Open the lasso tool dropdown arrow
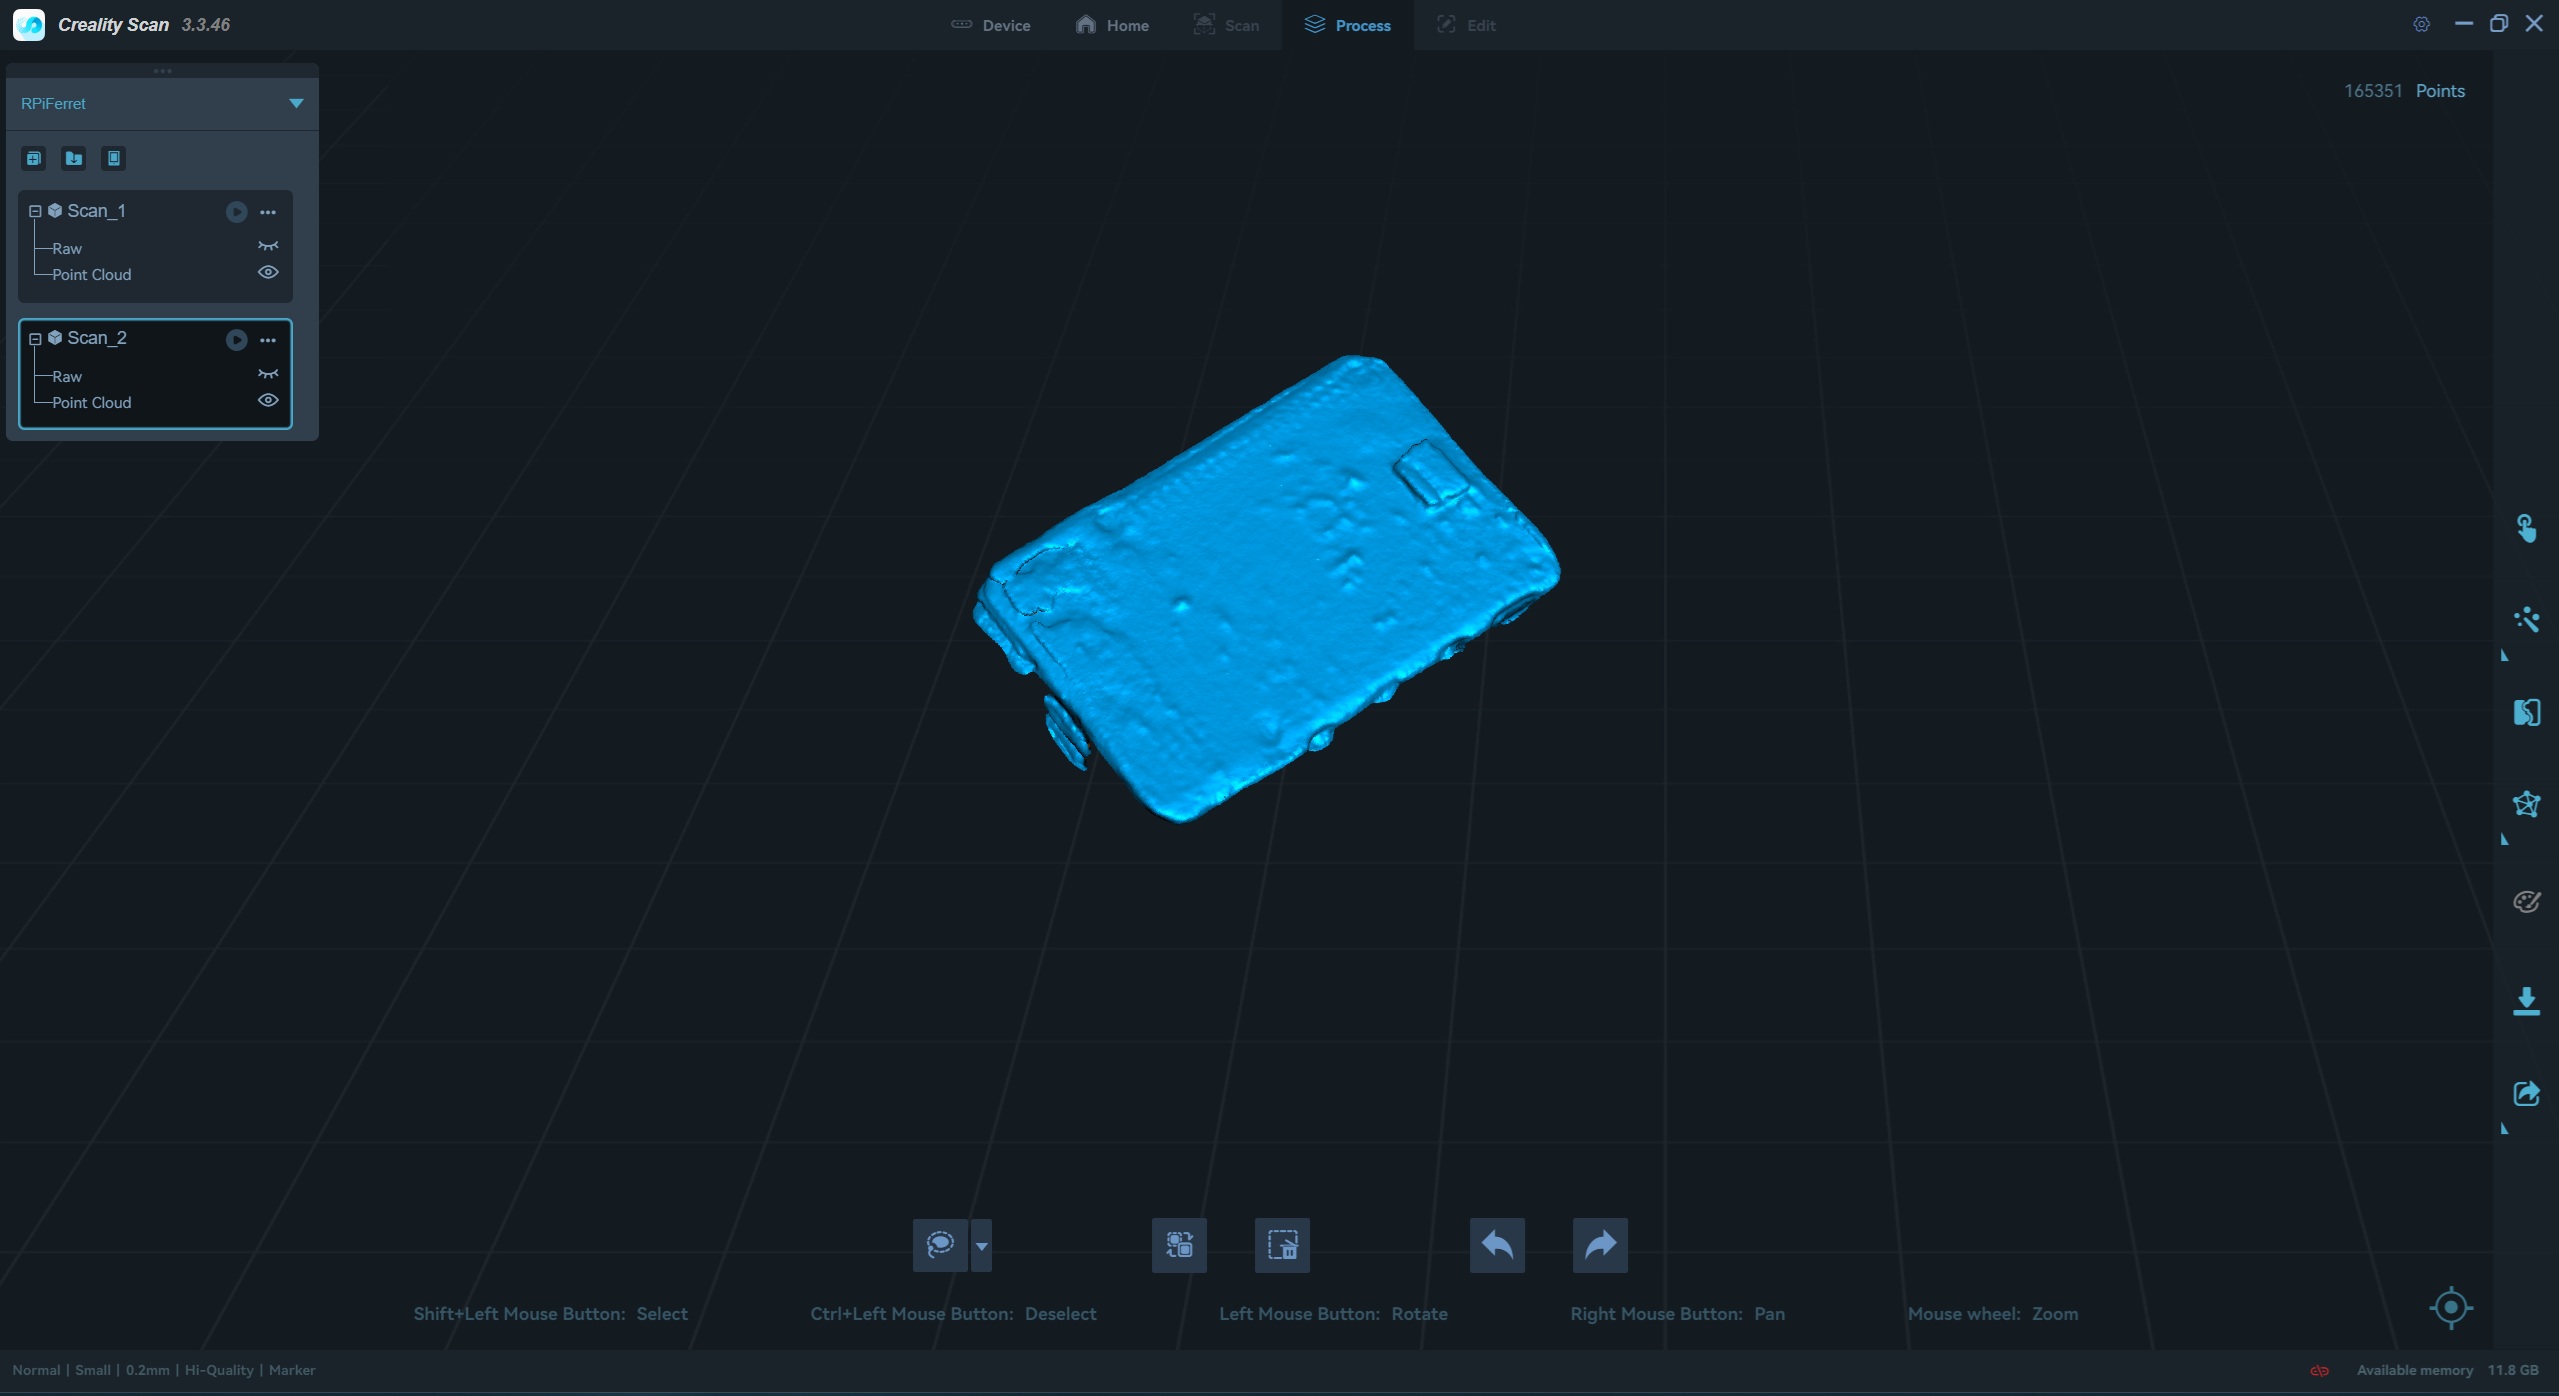Screen dimensions: 2559x1396 981,1246
